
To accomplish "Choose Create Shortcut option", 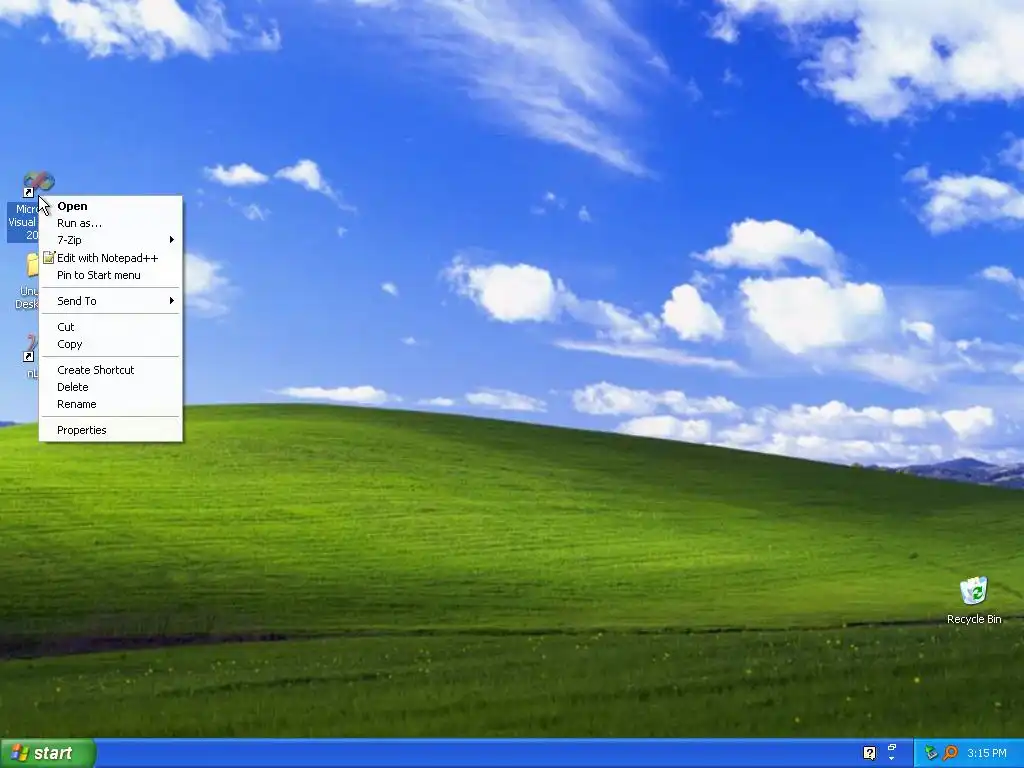I will (111, 370).
